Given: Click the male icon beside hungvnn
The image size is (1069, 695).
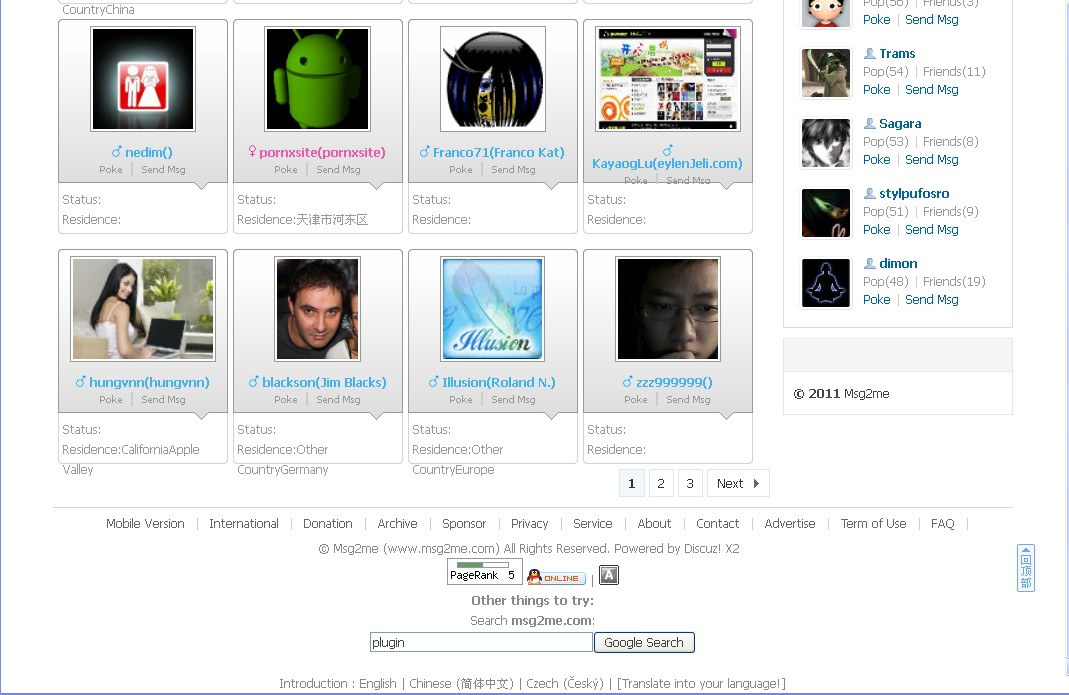Looking at the screenshot, I should point(80,381).
